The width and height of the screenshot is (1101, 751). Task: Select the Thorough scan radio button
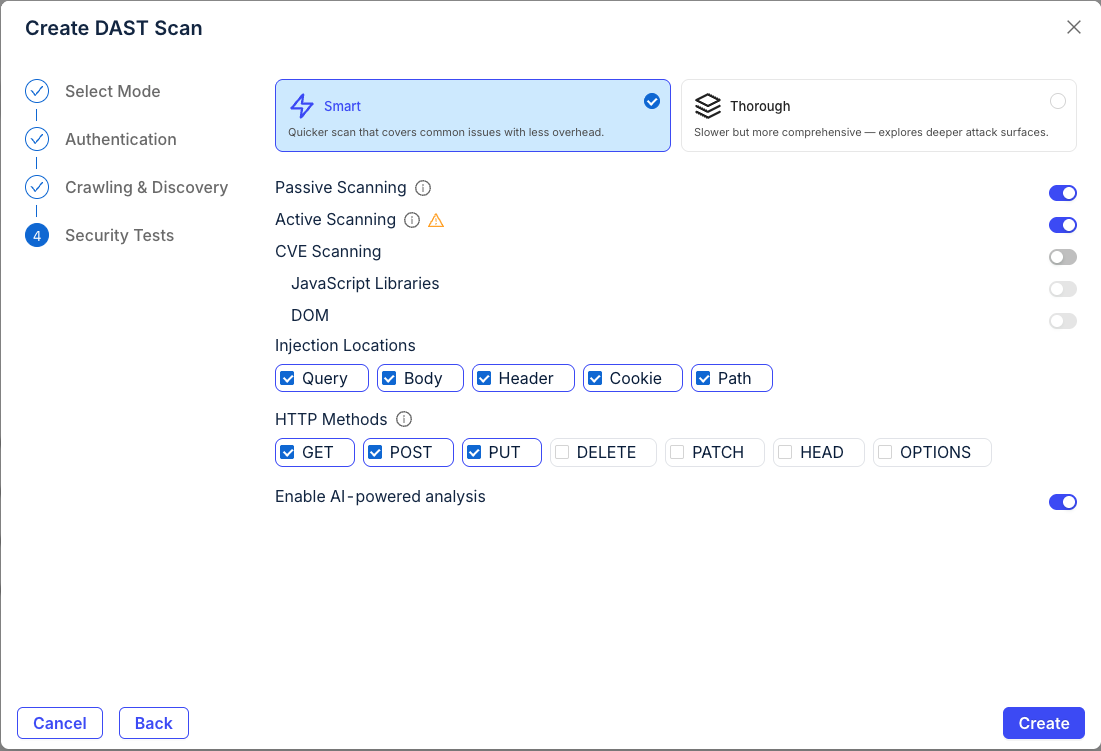(x=1058, y=100)
